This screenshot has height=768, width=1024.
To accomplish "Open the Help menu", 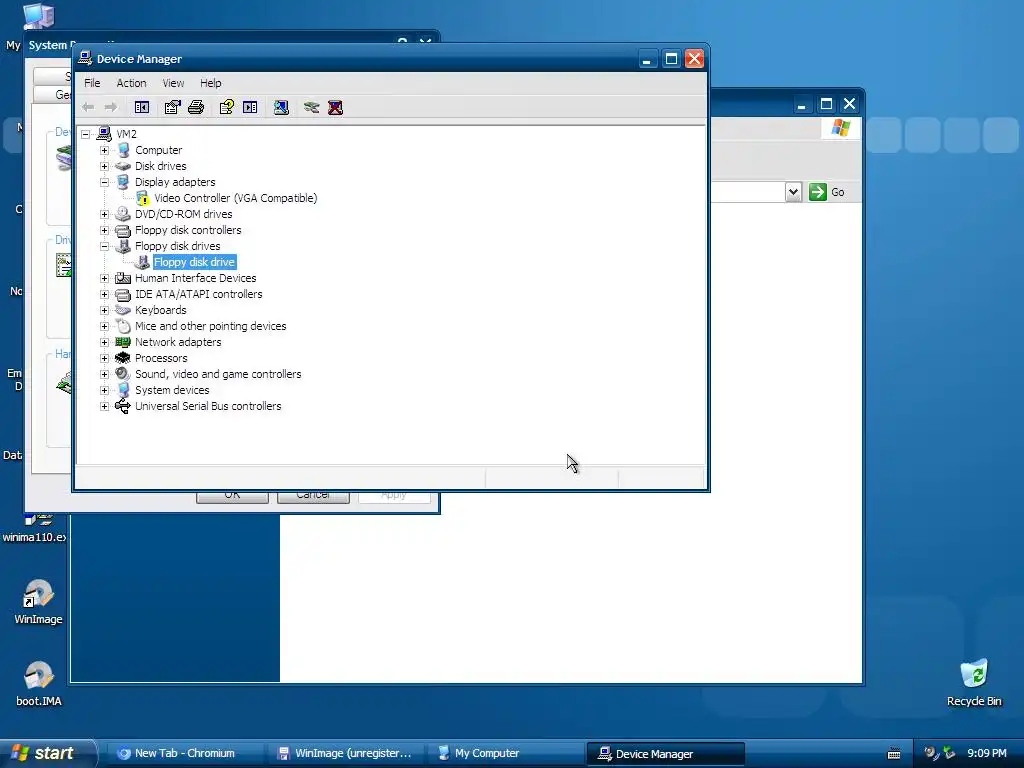I will pyautogui.click(x=210, y=83).
